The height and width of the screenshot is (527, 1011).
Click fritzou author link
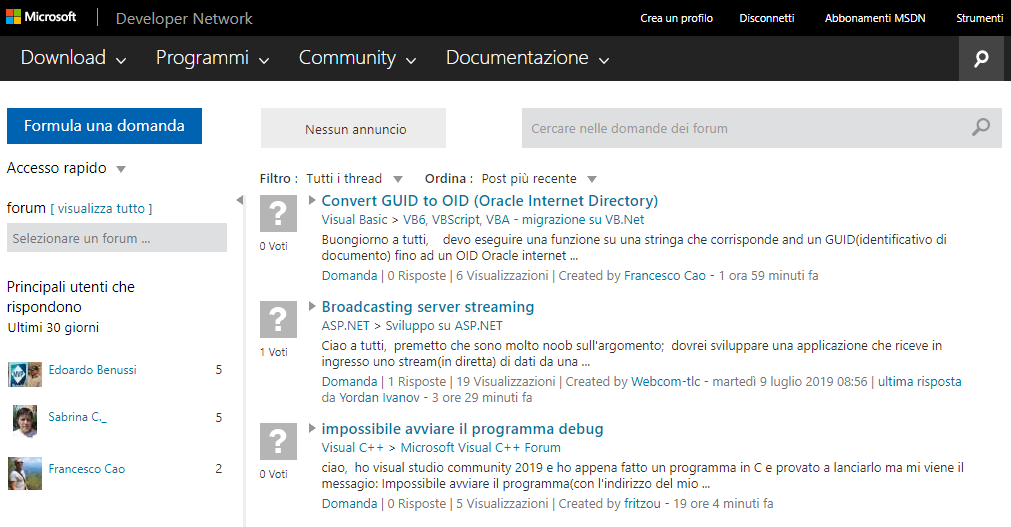point(642,503)
